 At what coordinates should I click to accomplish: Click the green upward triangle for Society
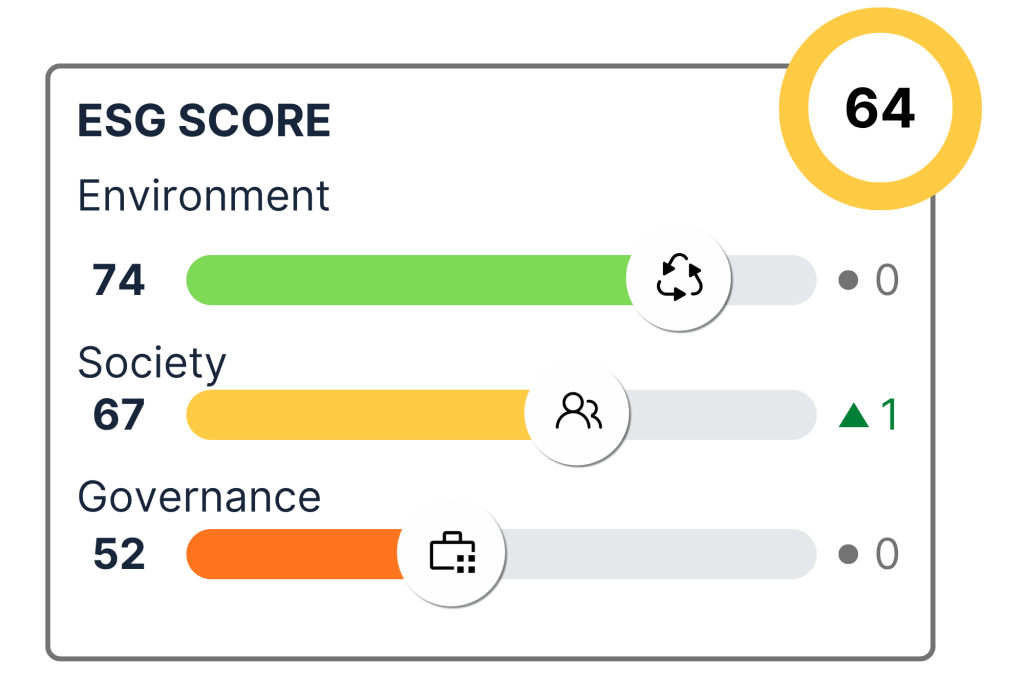point(852,415)
